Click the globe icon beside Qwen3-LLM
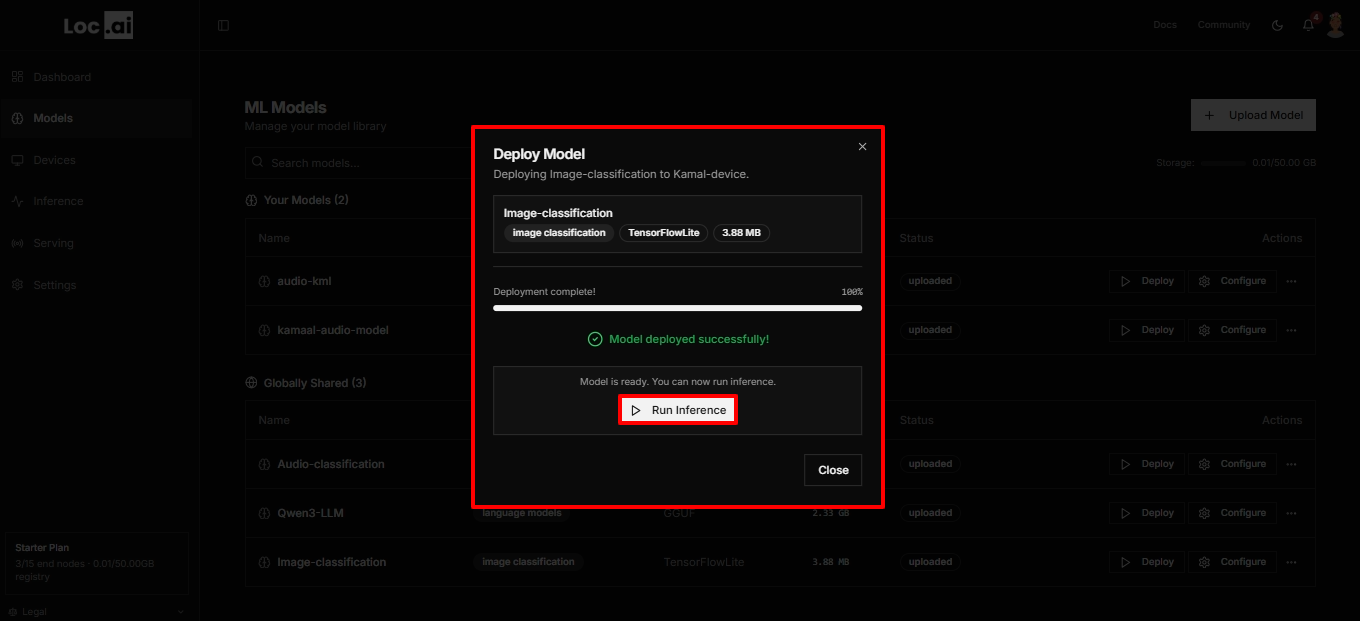 (x=265, y=513)
